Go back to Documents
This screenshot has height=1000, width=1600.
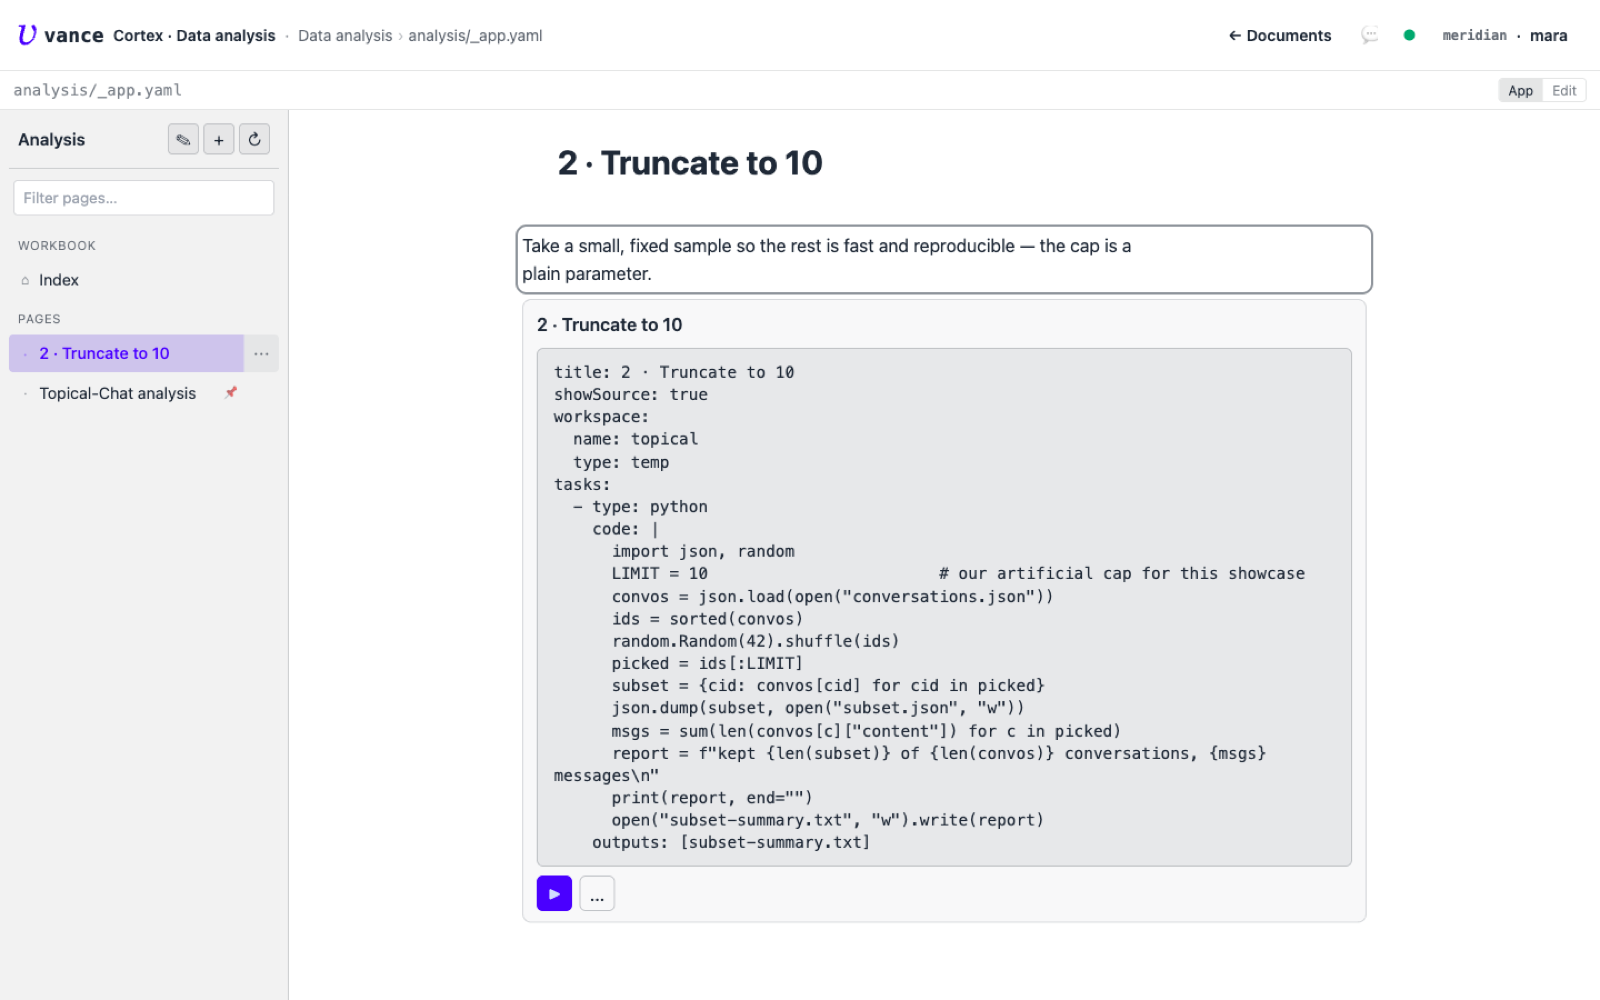[x=1280, y=35]
